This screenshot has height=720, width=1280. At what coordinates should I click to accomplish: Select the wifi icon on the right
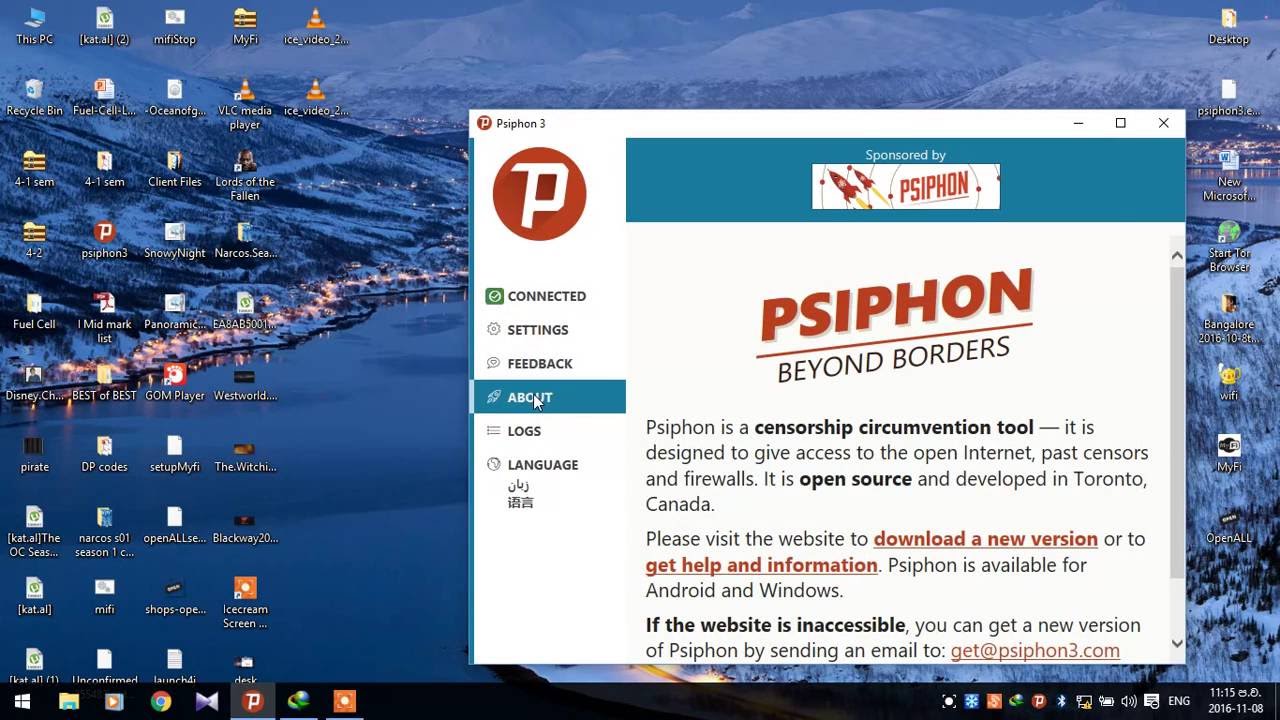(1229, 383)
